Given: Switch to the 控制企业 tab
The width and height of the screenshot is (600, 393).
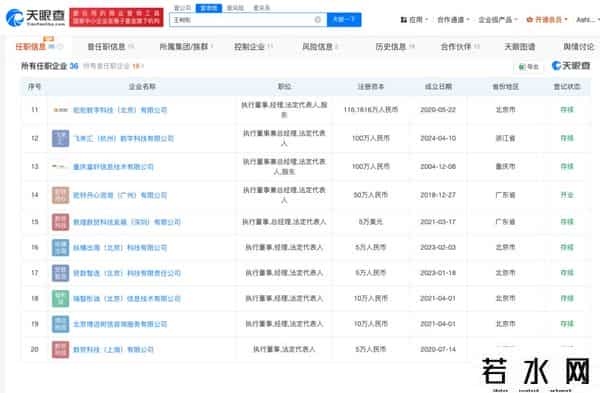Looking at the screenshot, I should tap(253, 47).
